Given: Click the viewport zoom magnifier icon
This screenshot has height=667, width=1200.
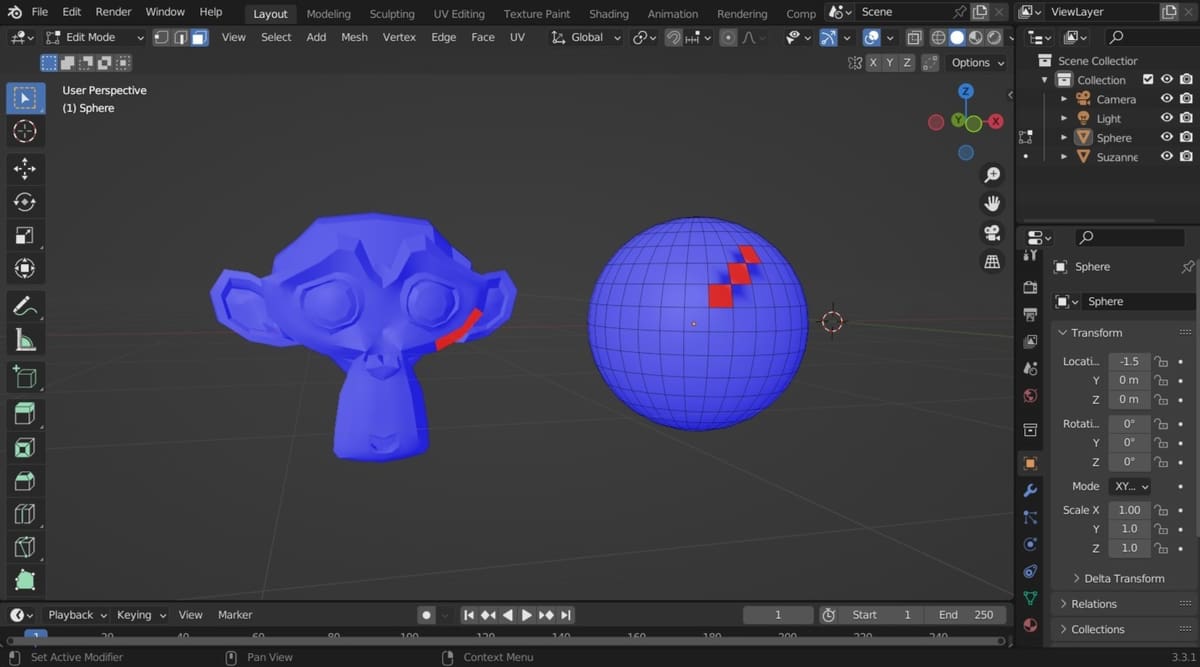Looking at the screenshot, I should (x=992, y=175).
